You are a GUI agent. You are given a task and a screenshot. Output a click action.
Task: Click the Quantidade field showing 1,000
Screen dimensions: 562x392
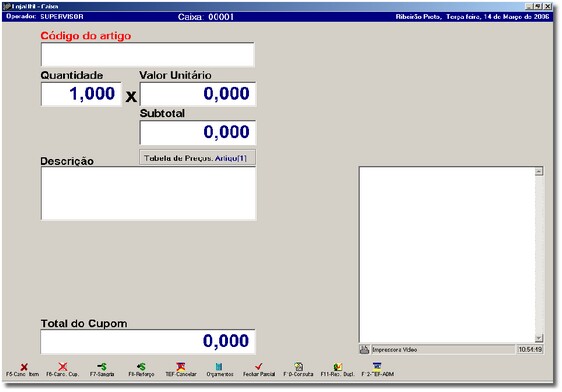(x=81, y=94)
